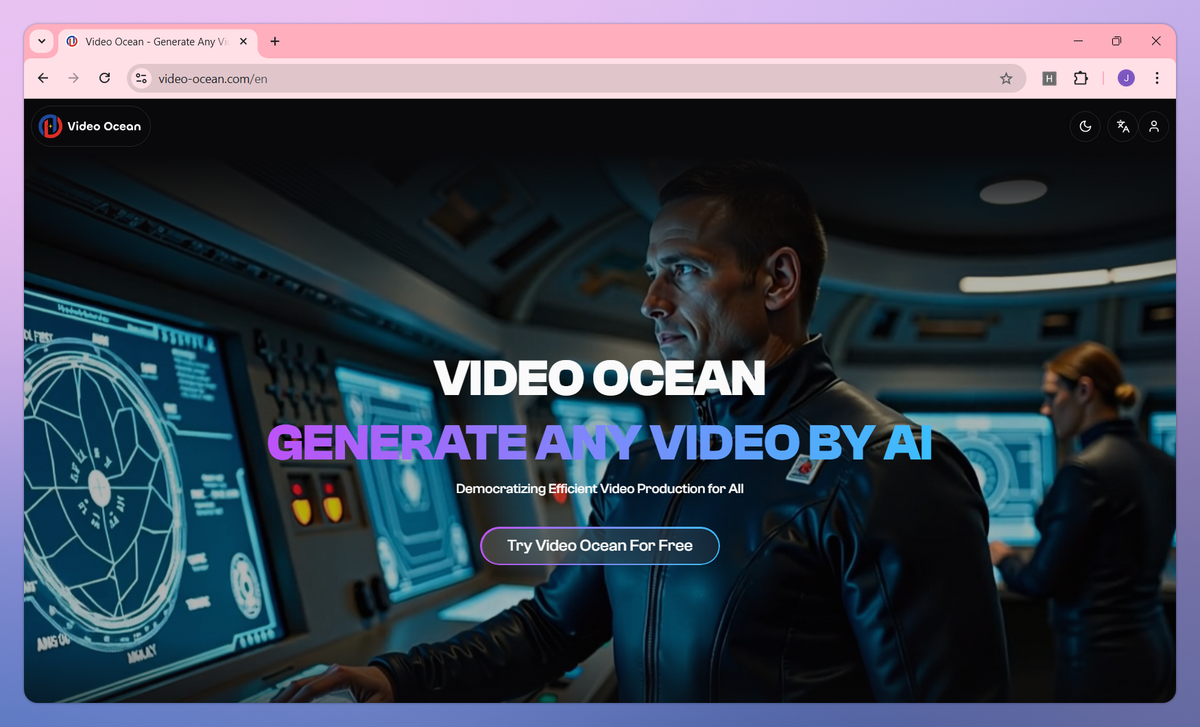
Task: Click Try Video Ocean For Free
Action: [x=600, y=546]
